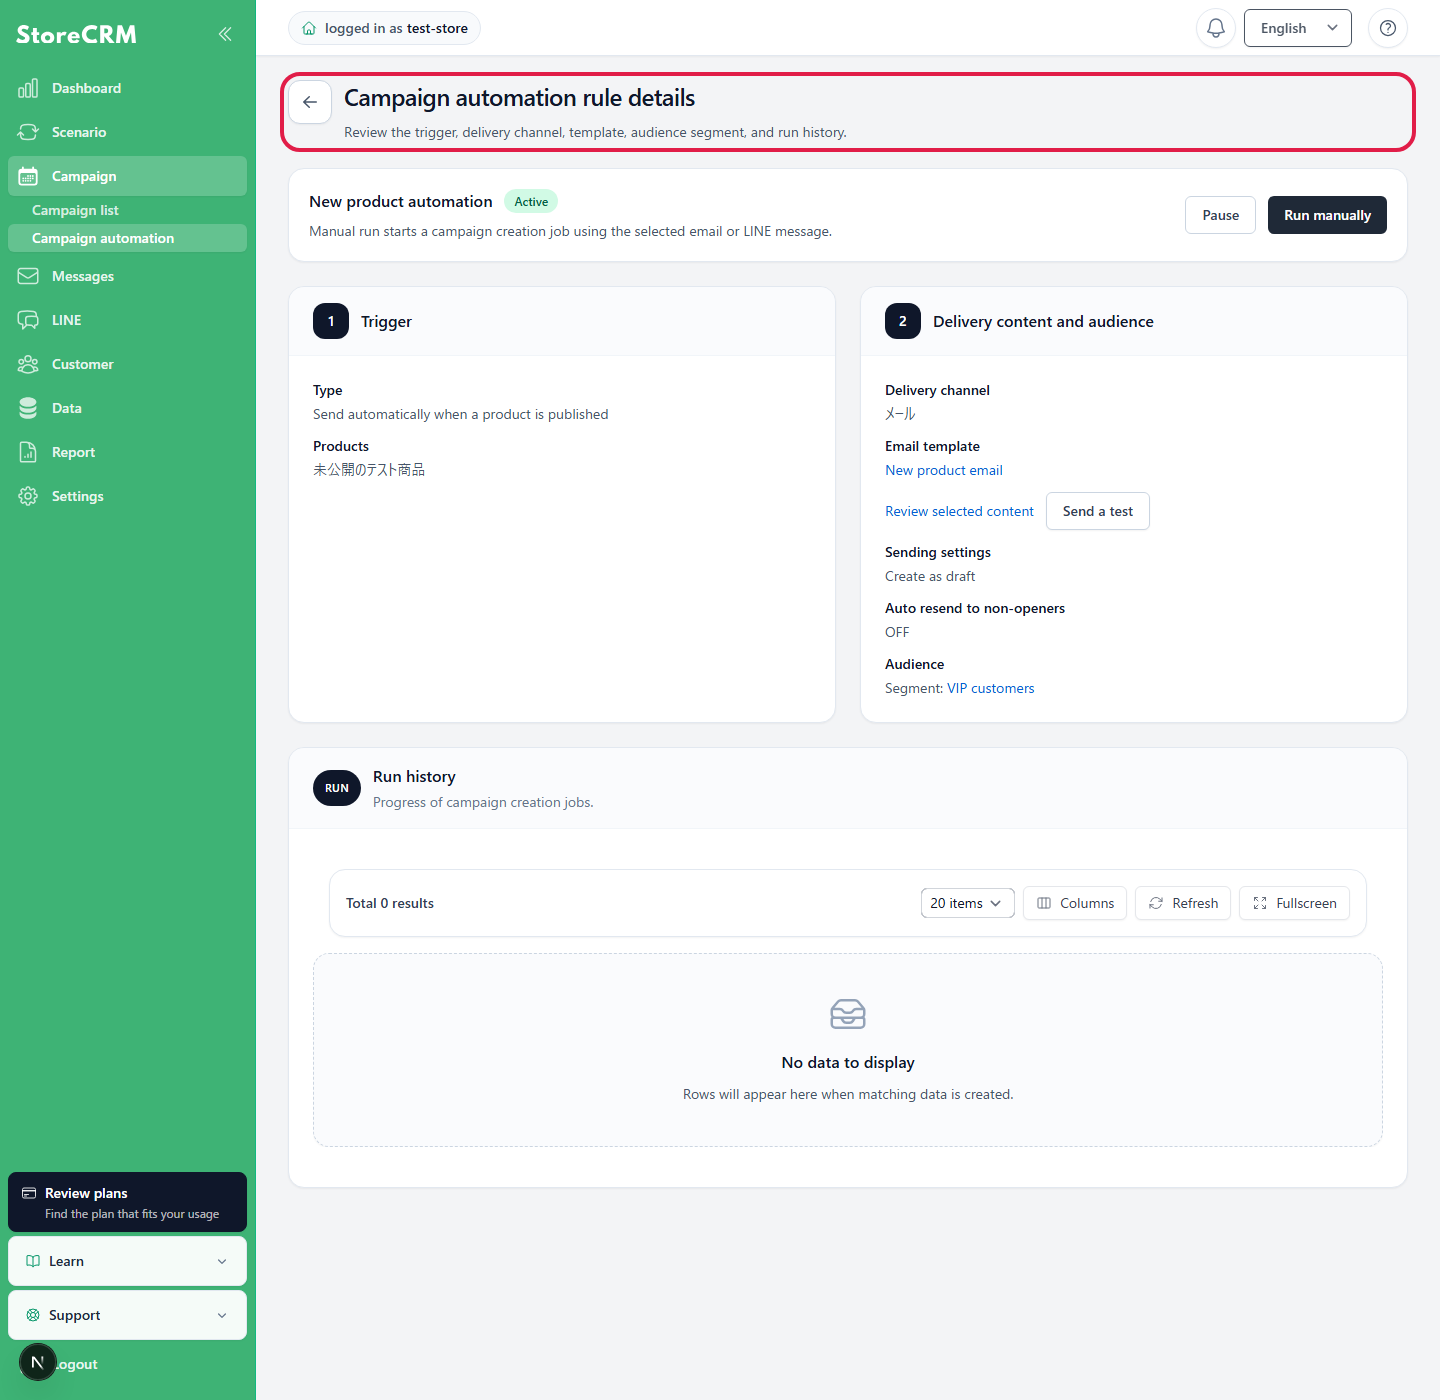The height and width of the screenshot is (1400, 1440).
Task: Open Scenario in the sidebar
Action: 127,132
